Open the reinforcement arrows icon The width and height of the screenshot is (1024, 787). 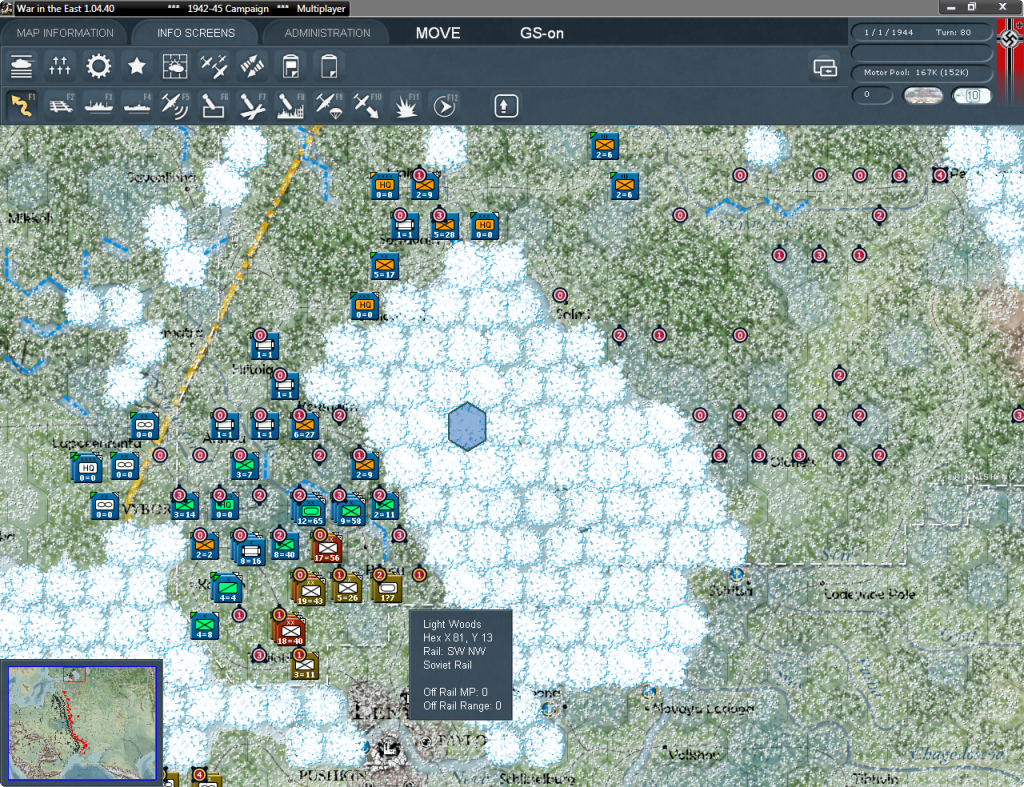tap(252, 67)
